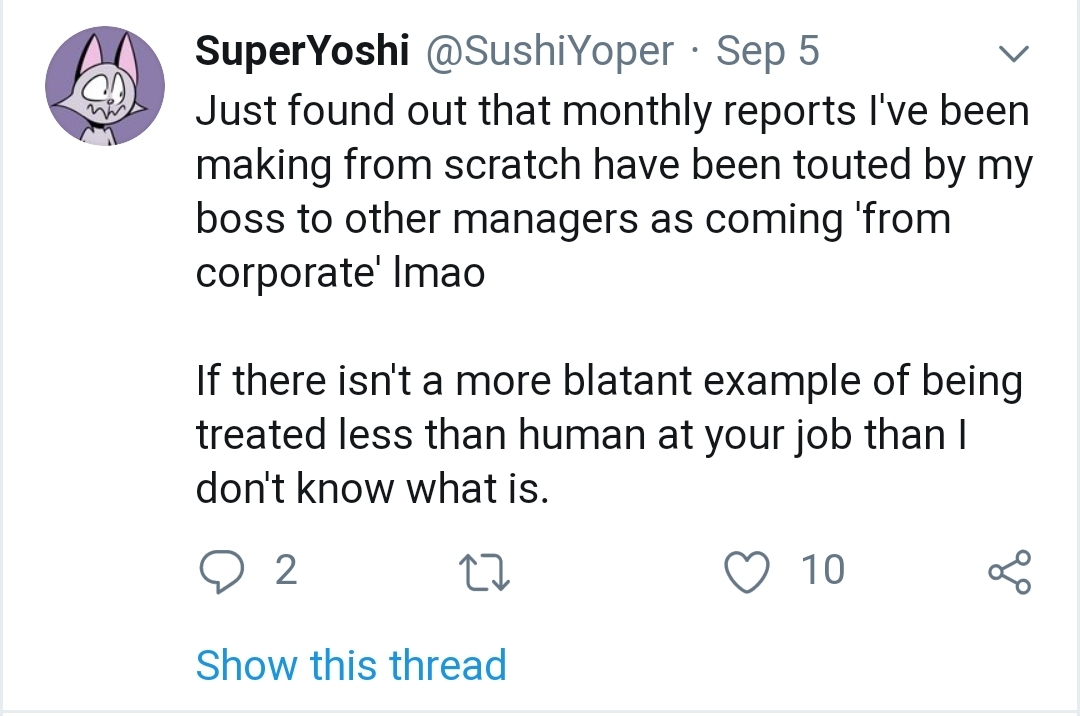1080x716 pixels.
Task: Open the SuperYoshi display name profile
Action: (302, 51)
